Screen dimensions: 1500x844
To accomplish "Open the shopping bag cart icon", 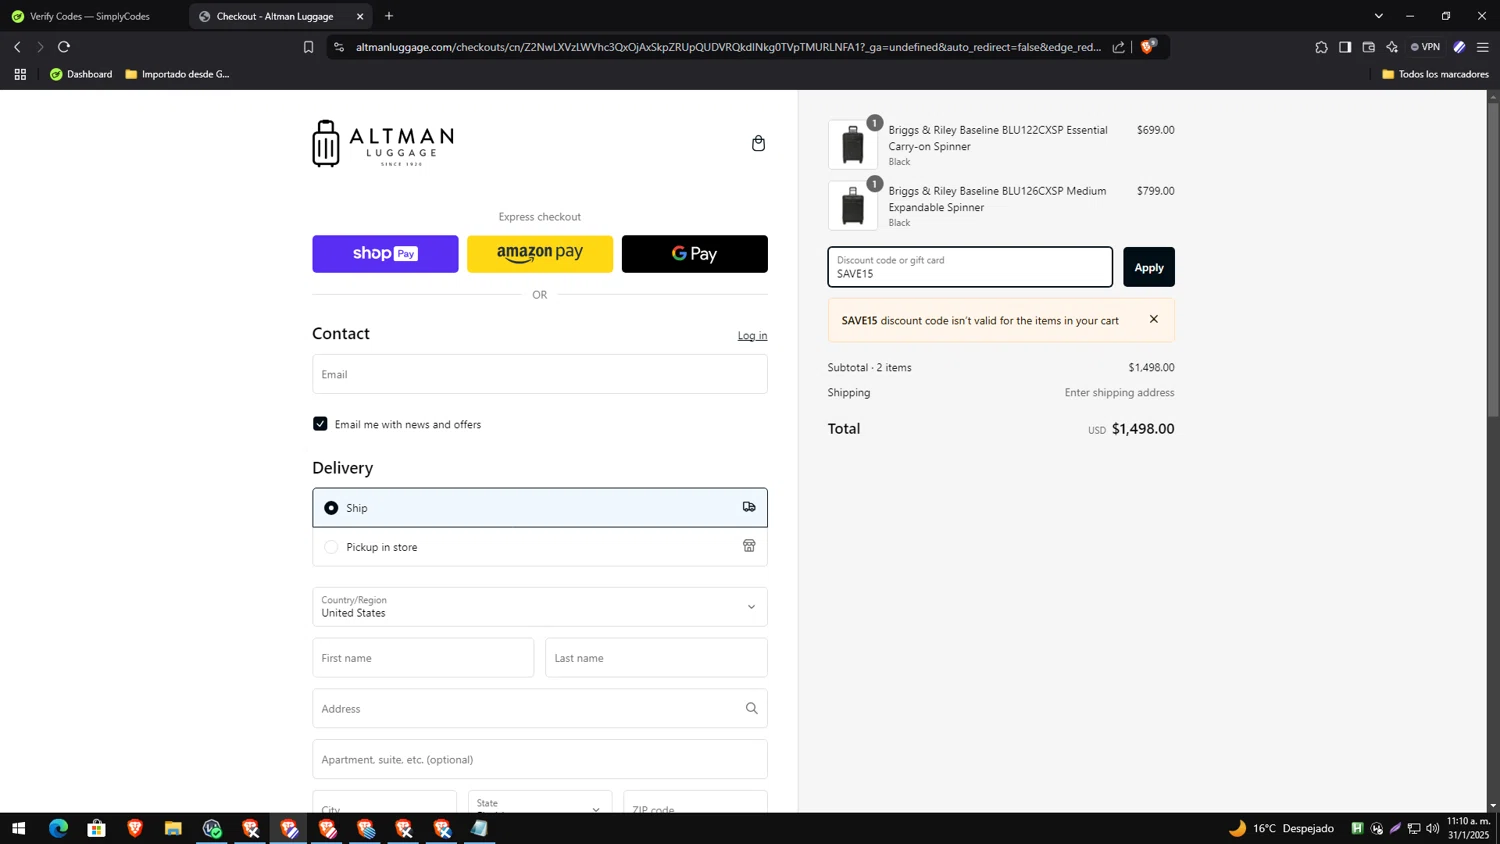I will (x=758, y=143).
